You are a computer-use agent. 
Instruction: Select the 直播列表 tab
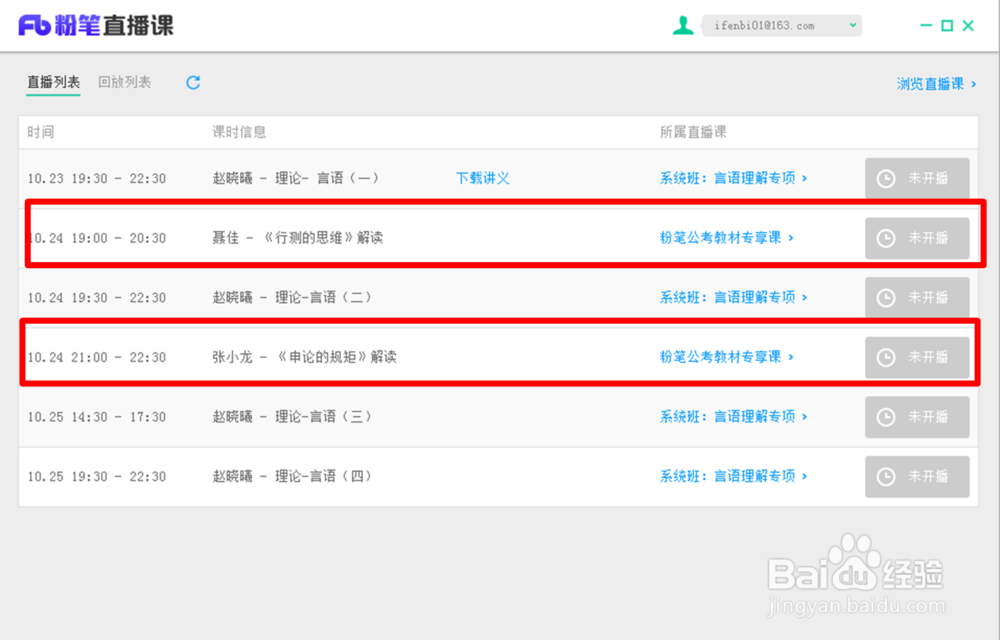tap(52, 83)
